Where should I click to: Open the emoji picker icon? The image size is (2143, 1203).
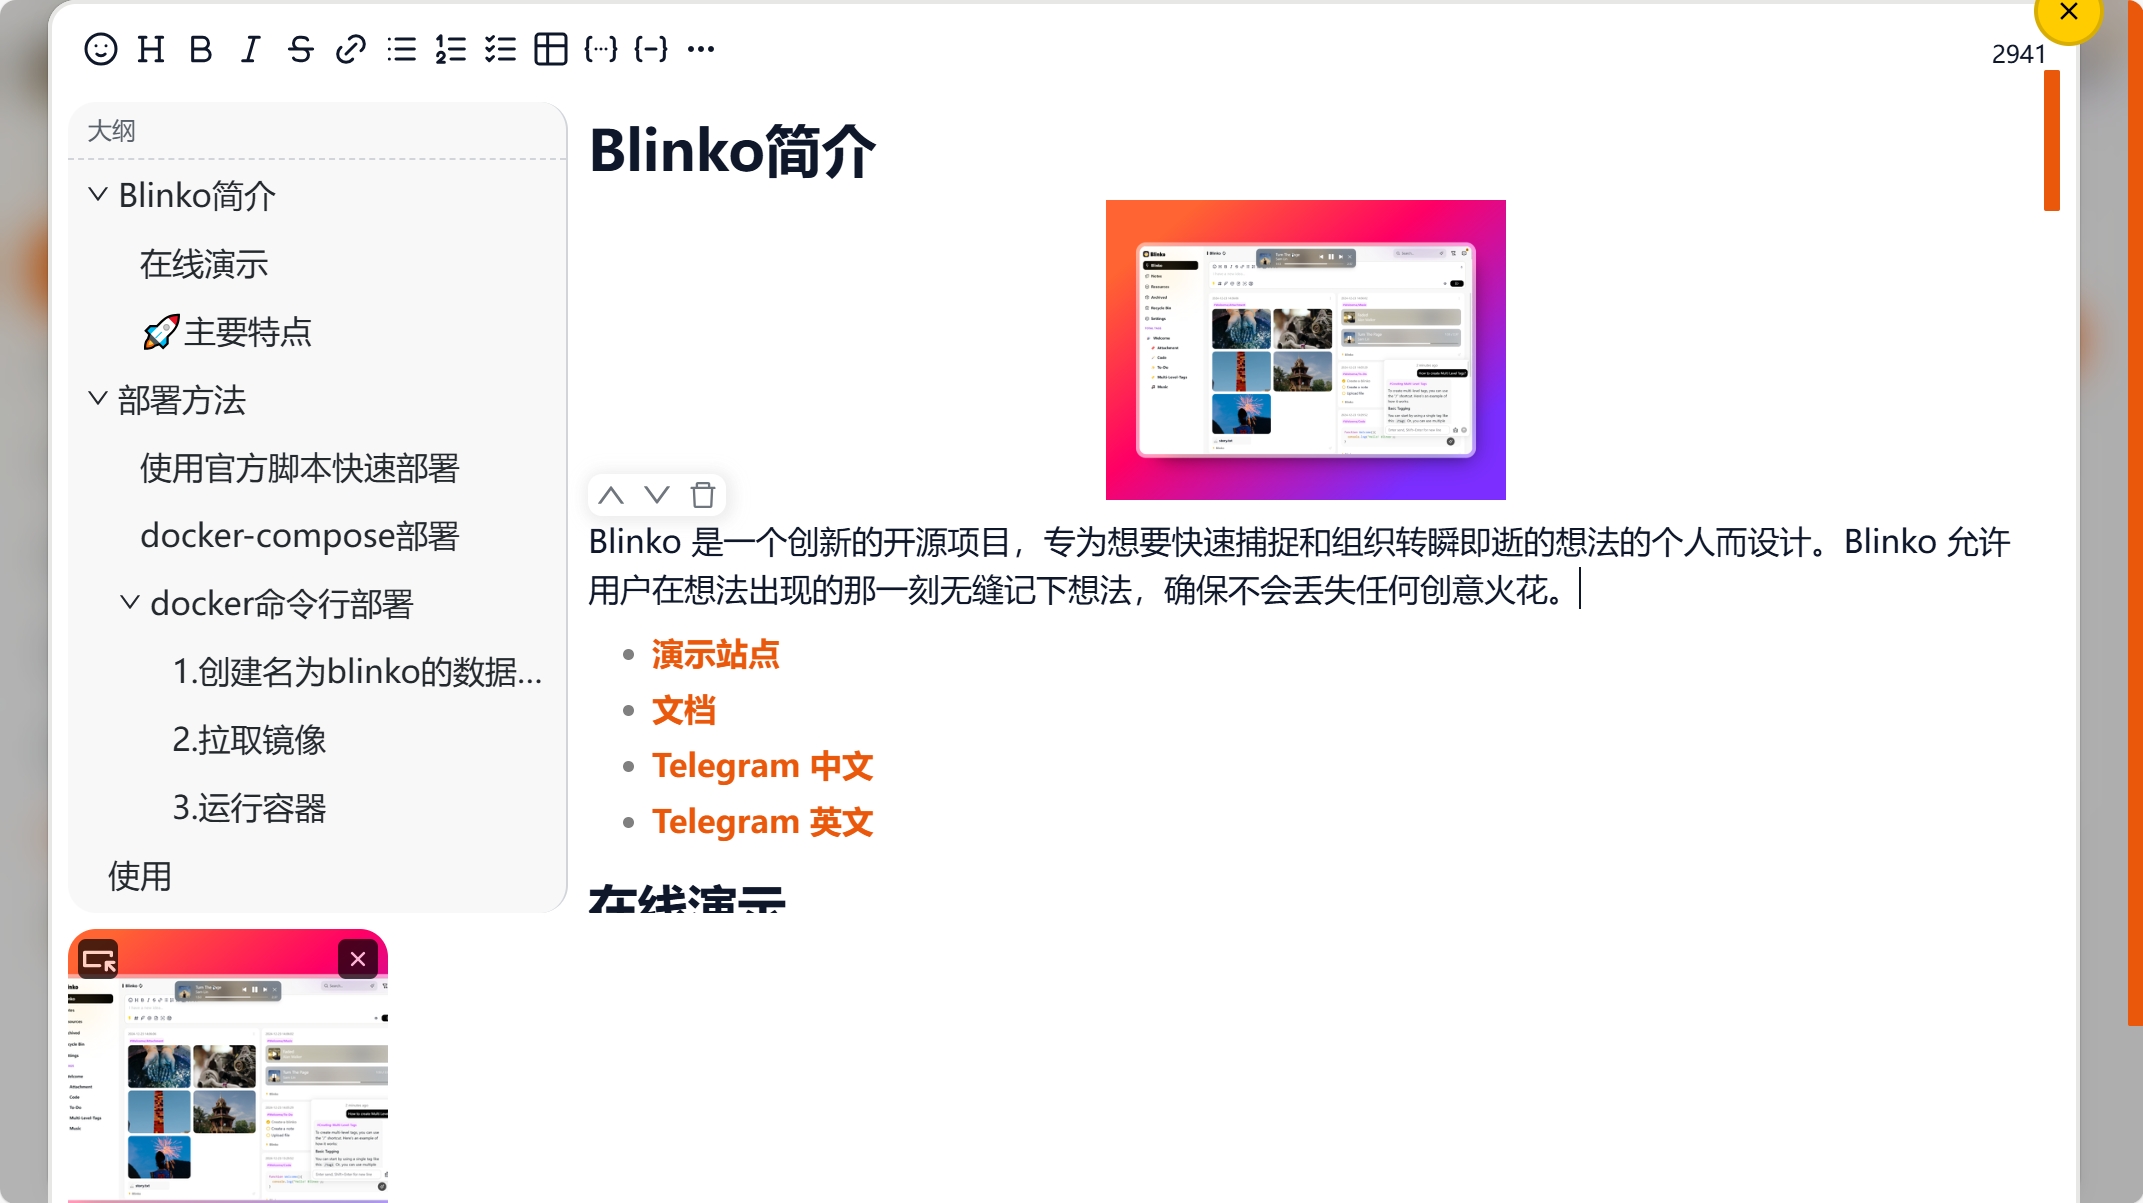coord(101,49)
